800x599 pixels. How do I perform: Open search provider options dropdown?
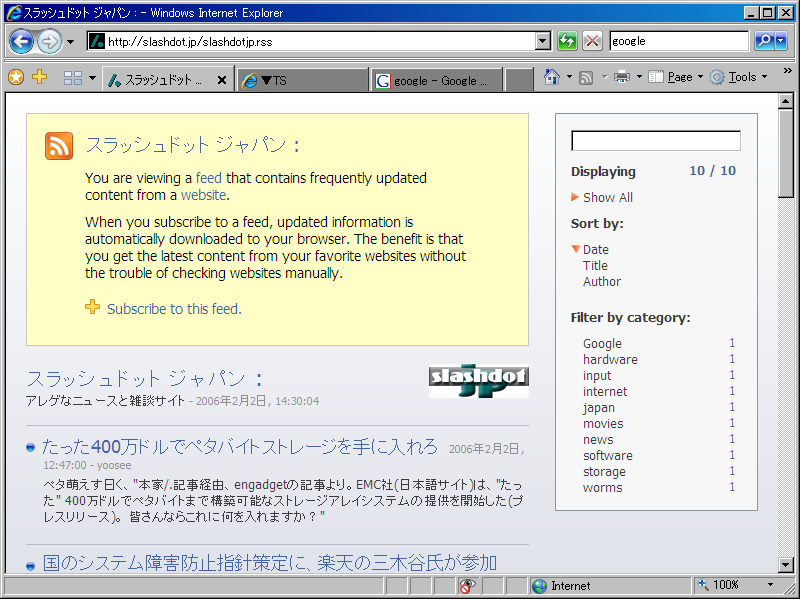(781, 41)
